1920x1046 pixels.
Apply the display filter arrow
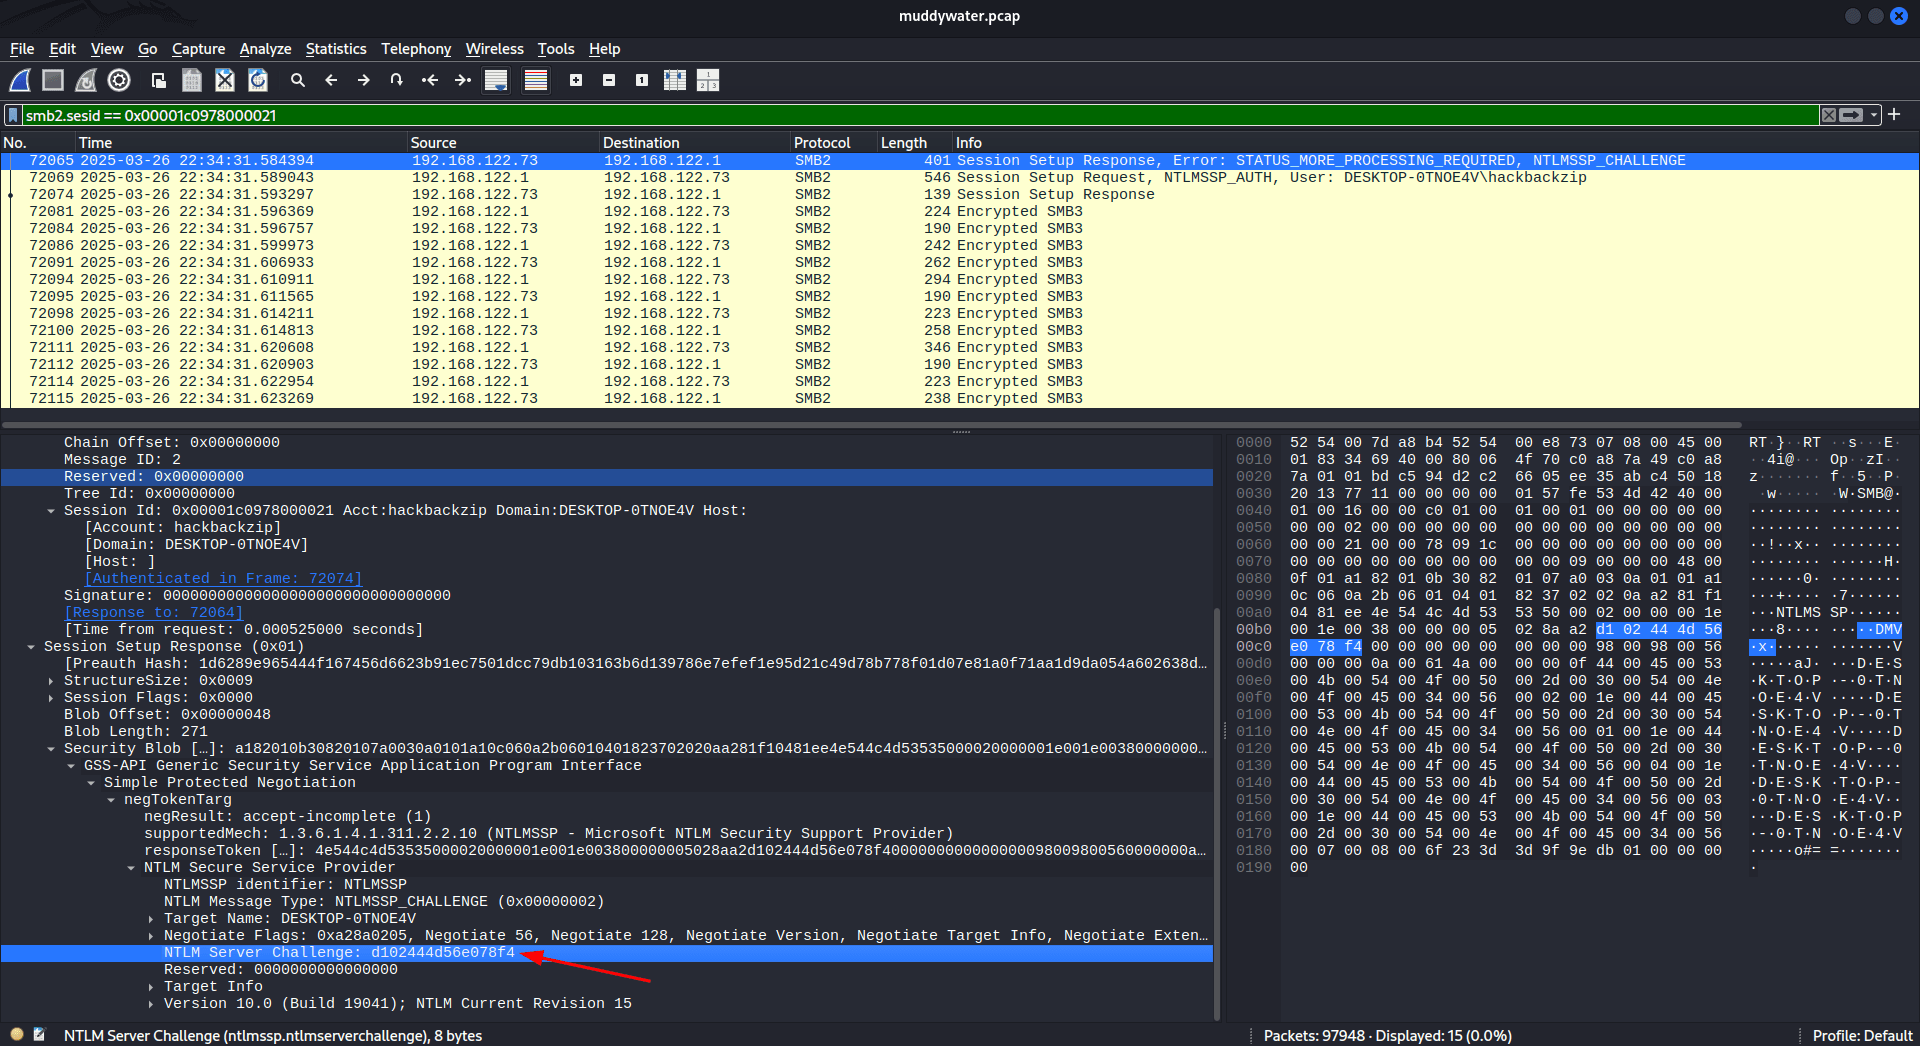1852,115
